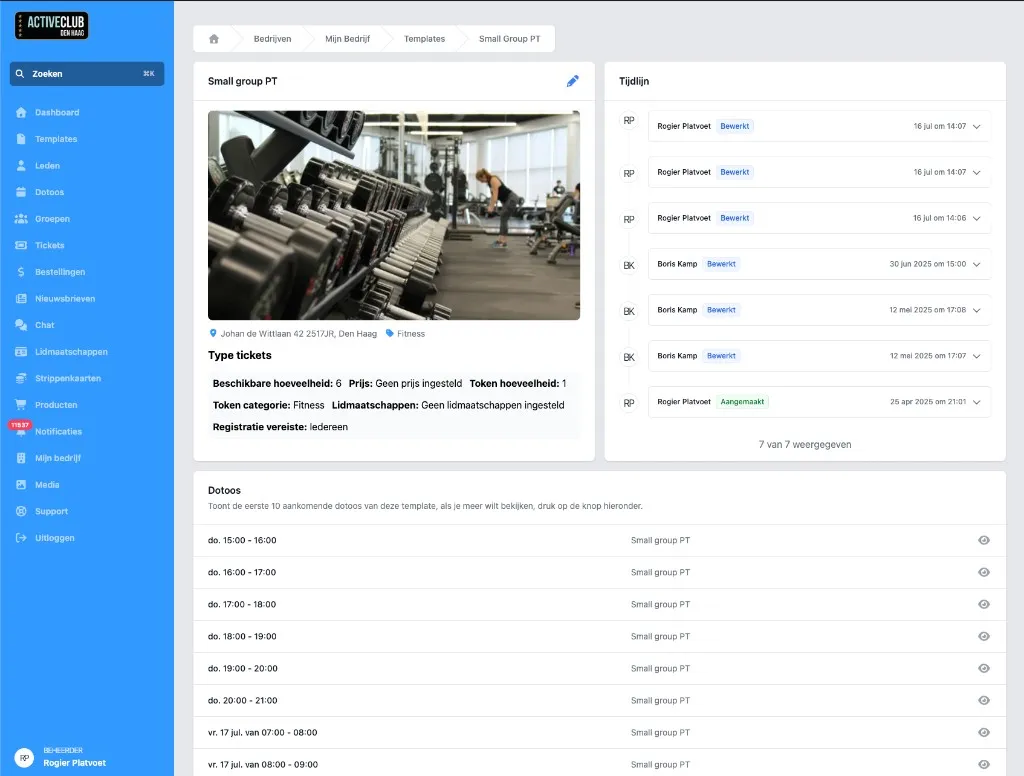Screen dimensions: 1024x776
Task: Click the Dotoos calendar icon
Action: 21,192
